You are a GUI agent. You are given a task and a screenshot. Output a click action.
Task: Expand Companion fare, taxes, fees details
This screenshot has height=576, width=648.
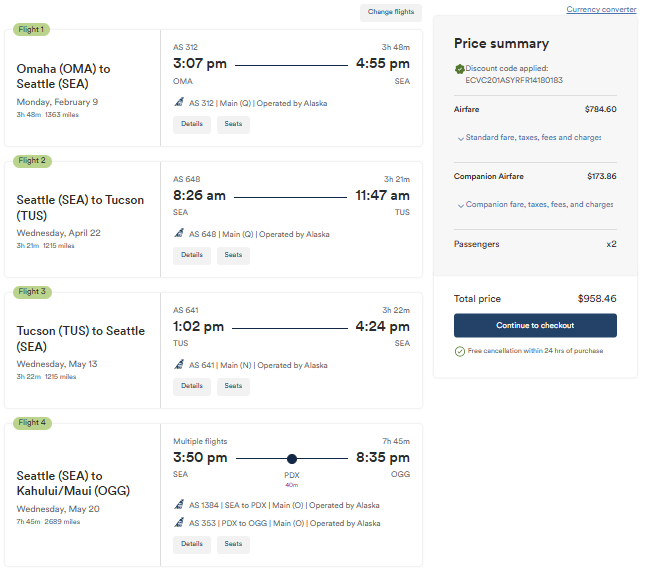535,205
